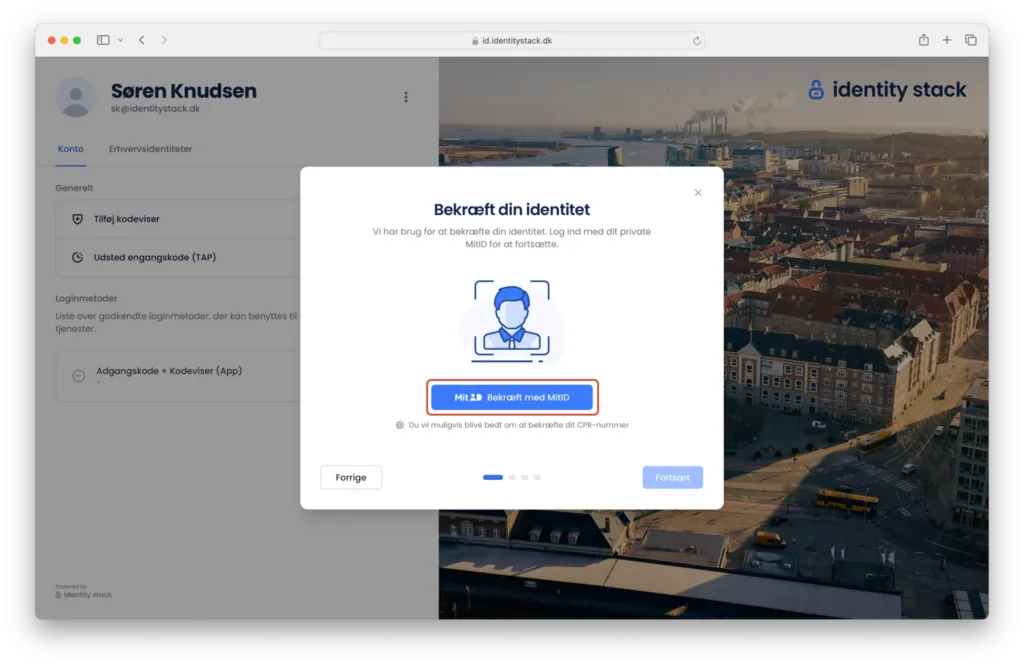1024x666 pixels.
Task: Click the Bekræft med MitID button
Action: (511, 397)
